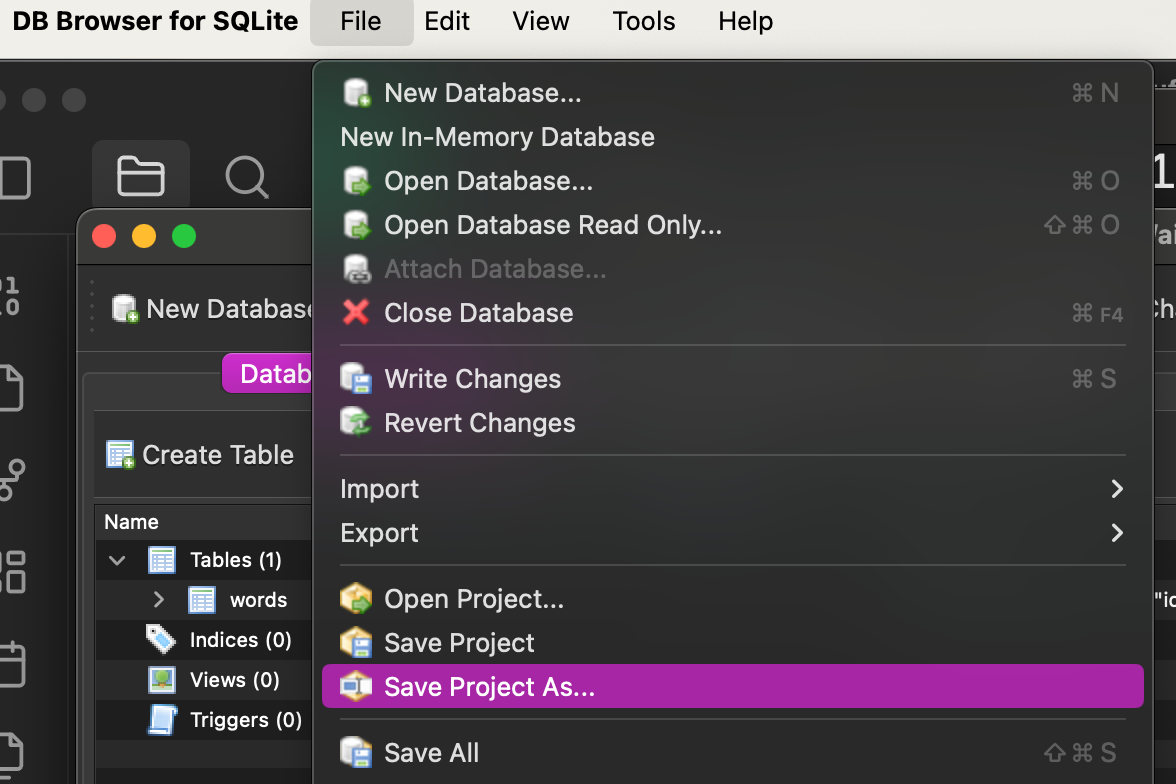Open the Tools menu

pos(644,21)
